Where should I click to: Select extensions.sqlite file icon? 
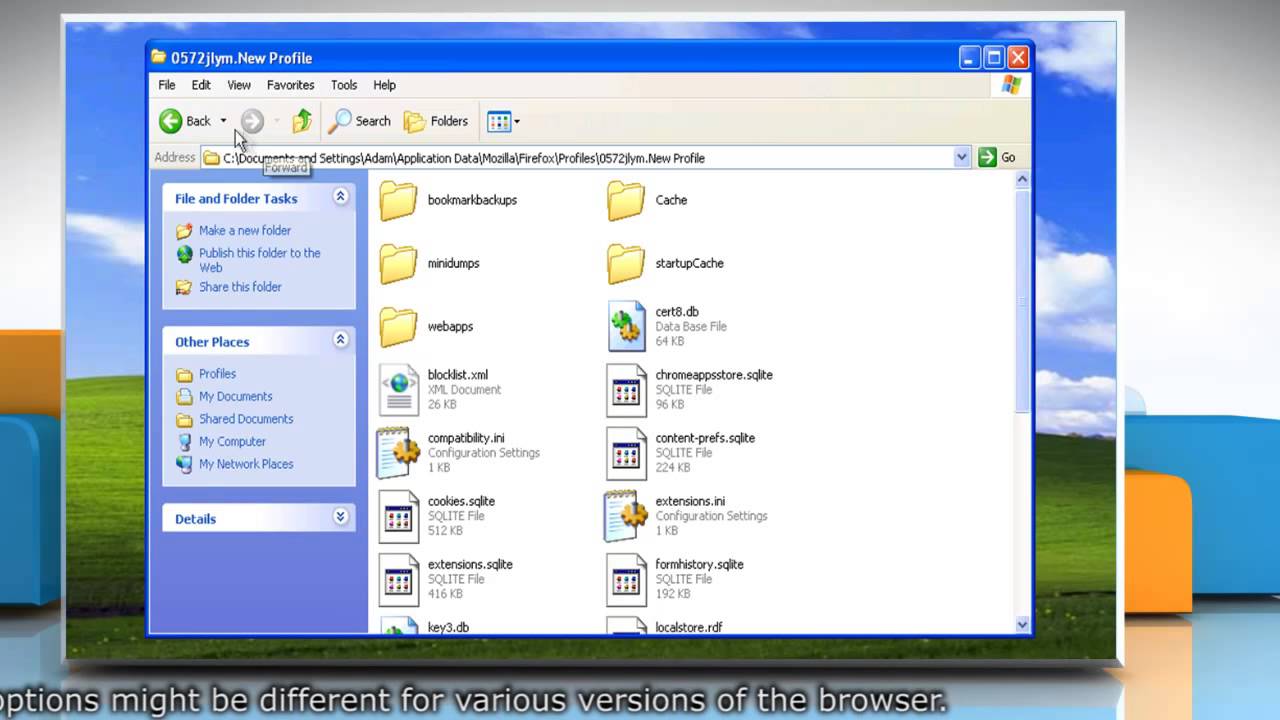point(399,579)
